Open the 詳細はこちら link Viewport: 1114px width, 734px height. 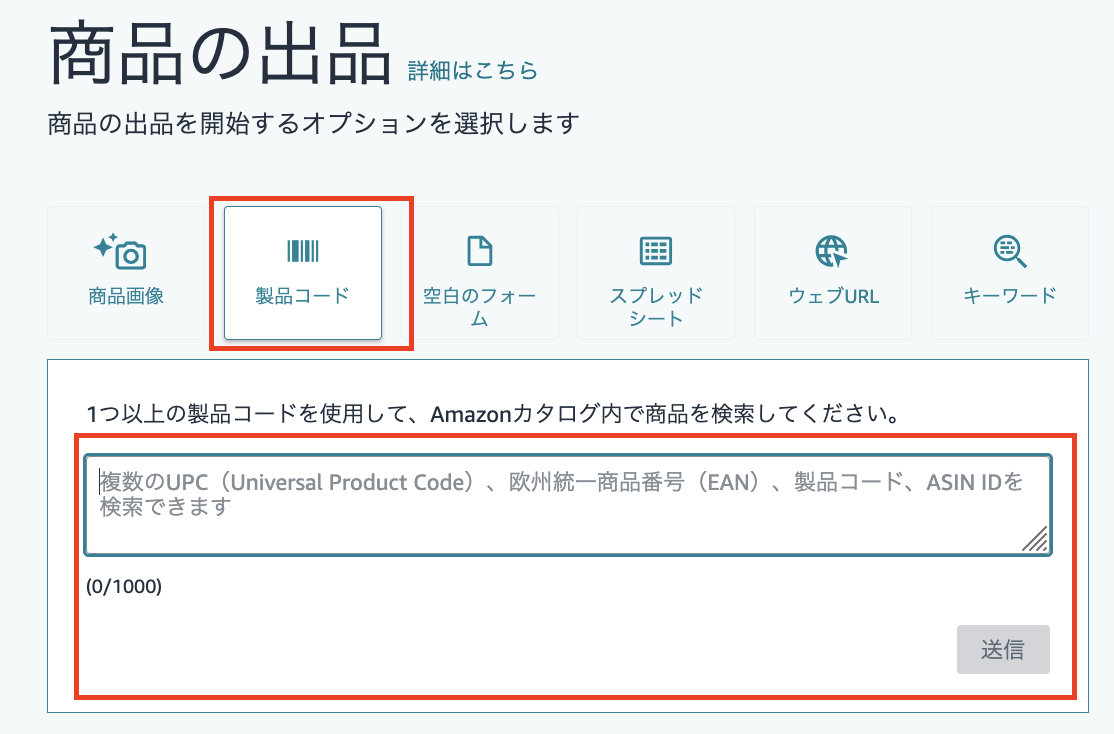(473, 70)
